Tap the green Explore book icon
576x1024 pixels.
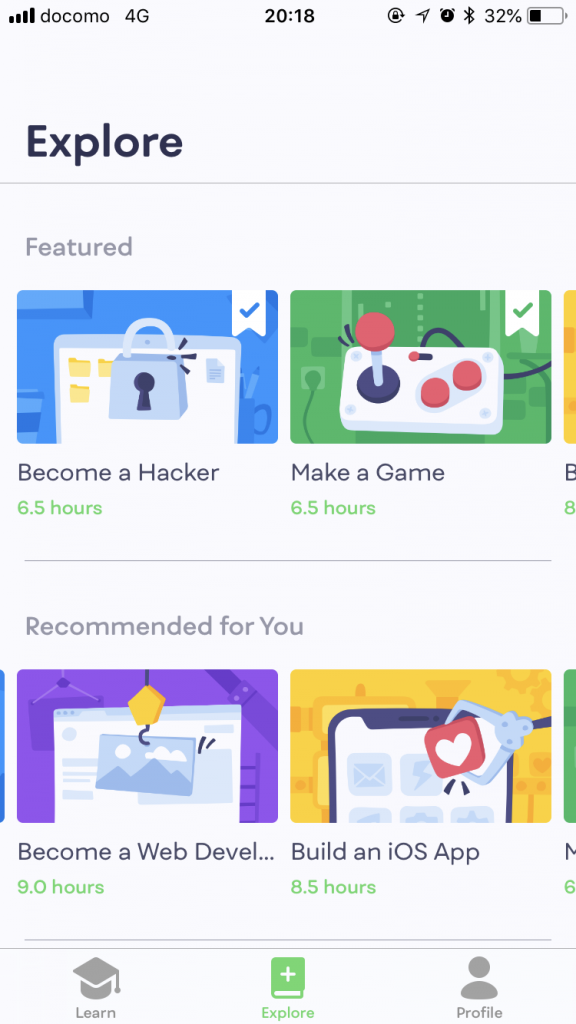point(288,978)
